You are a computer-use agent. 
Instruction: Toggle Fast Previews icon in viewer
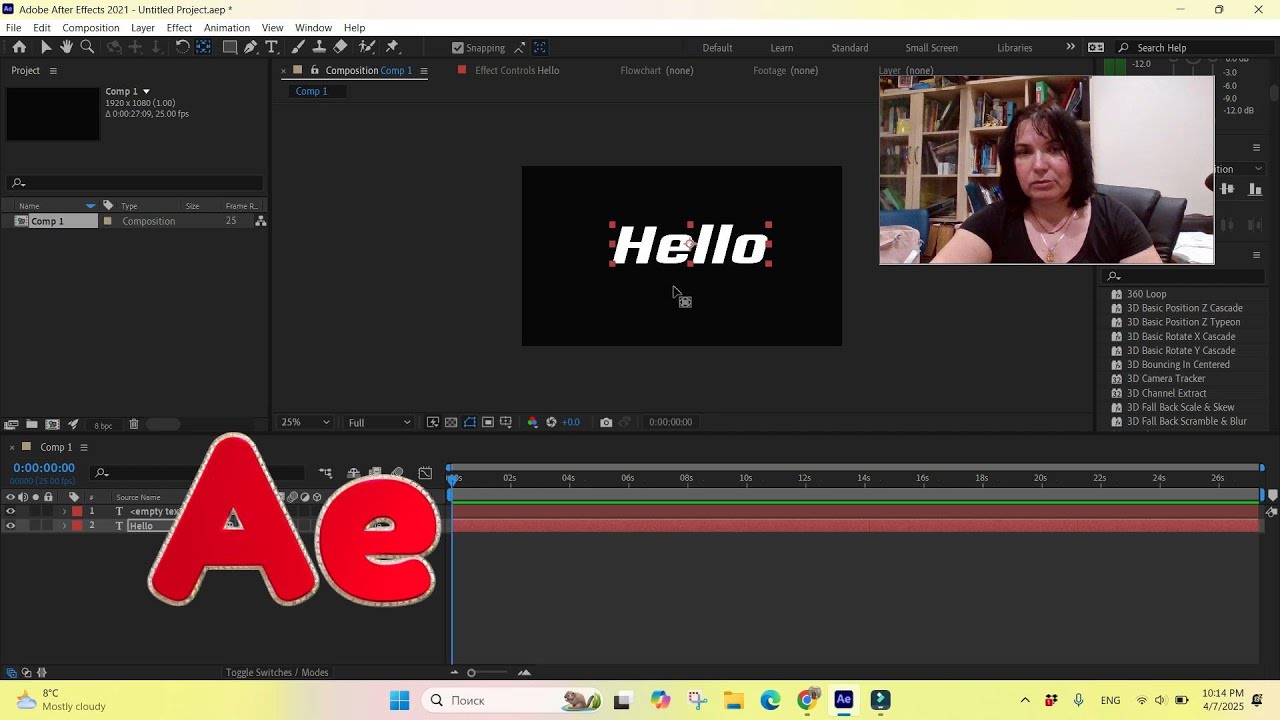(433, 422)
